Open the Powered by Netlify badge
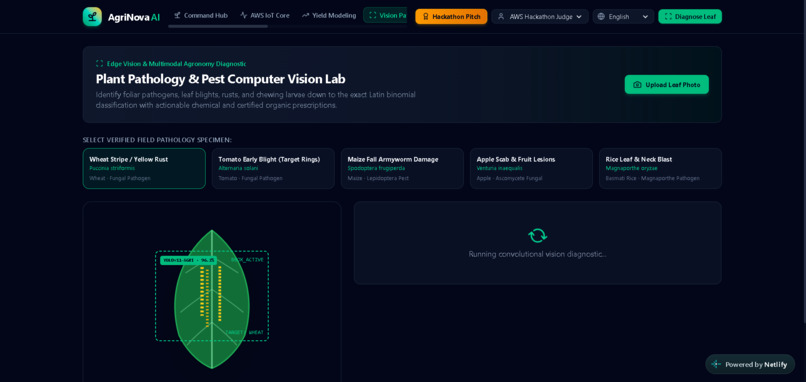This screenshot has width=806, height=382. [750, 365]
